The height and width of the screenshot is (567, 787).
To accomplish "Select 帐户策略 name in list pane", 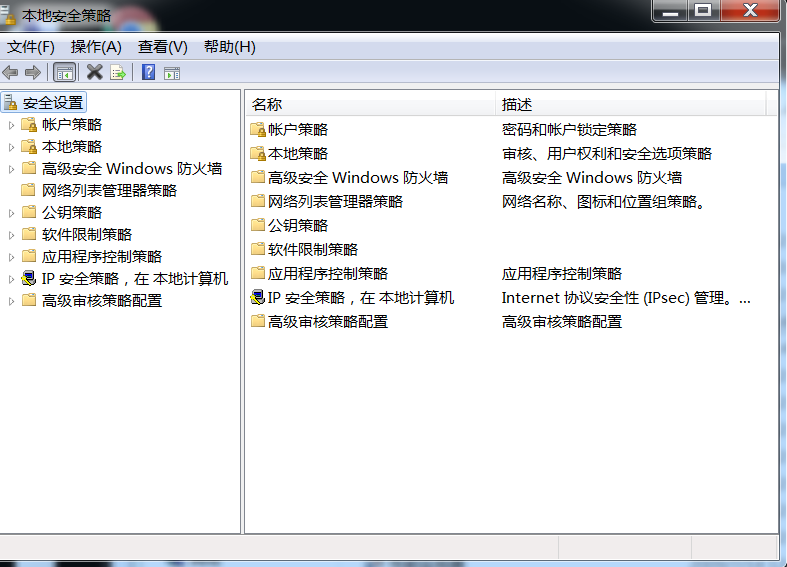I will 298,129.
